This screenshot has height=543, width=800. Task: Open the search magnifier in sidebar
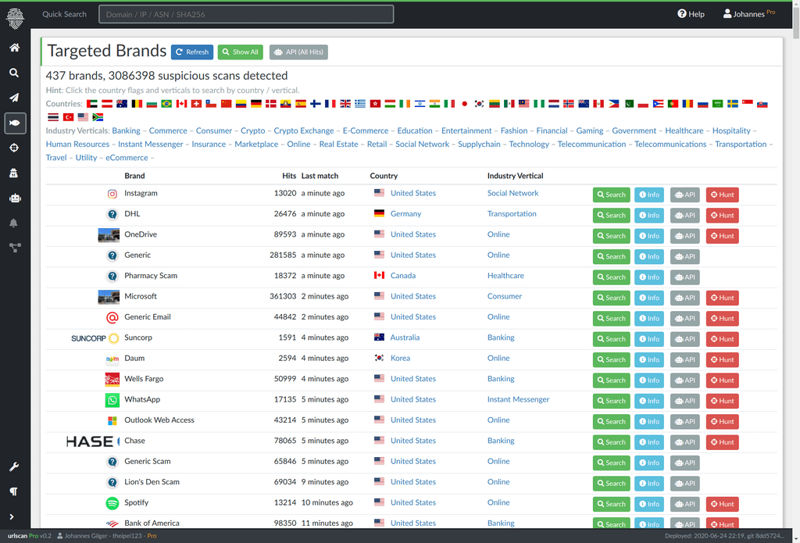[x=14, y=73]
